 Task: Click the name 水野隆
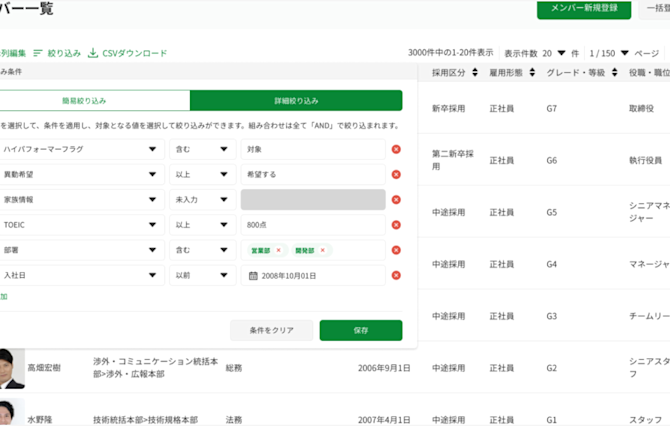(40, 420)
